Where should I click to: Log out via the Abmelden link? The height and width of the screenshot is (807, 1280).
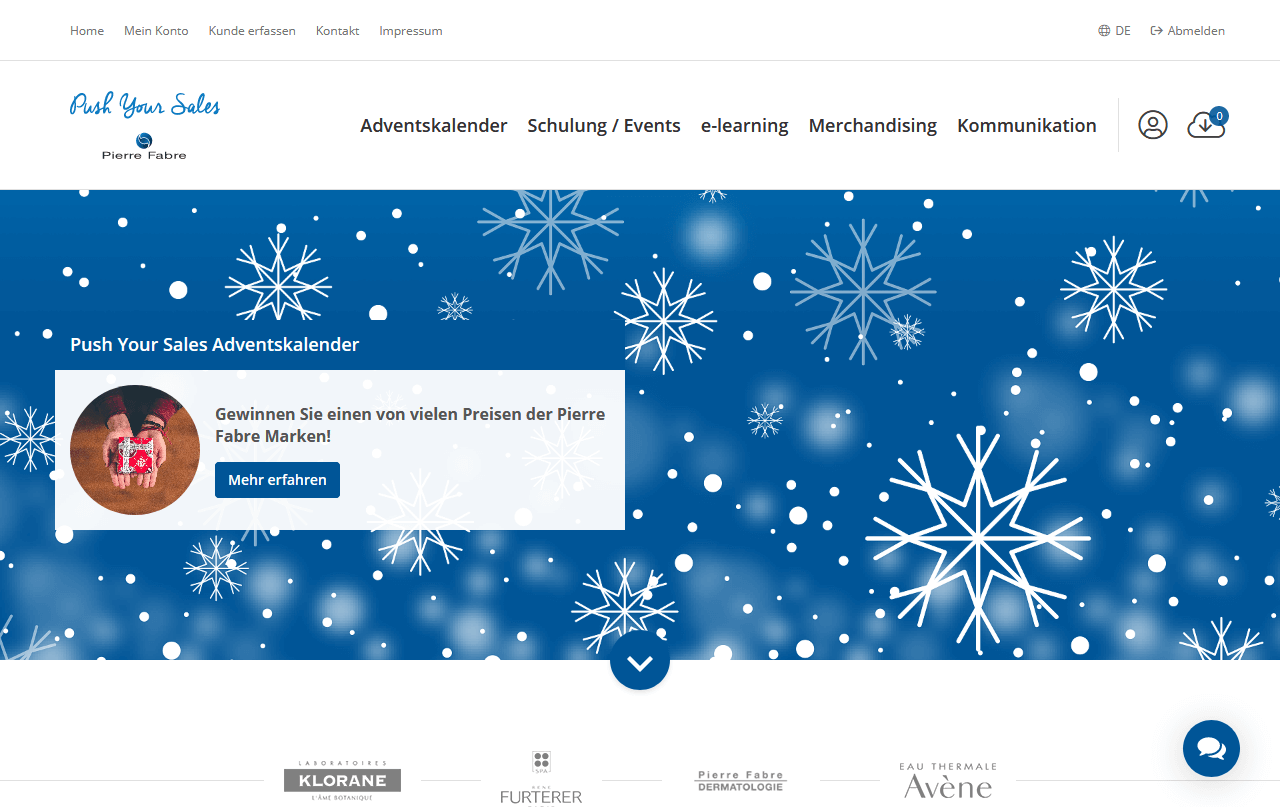click(1188, 31)
